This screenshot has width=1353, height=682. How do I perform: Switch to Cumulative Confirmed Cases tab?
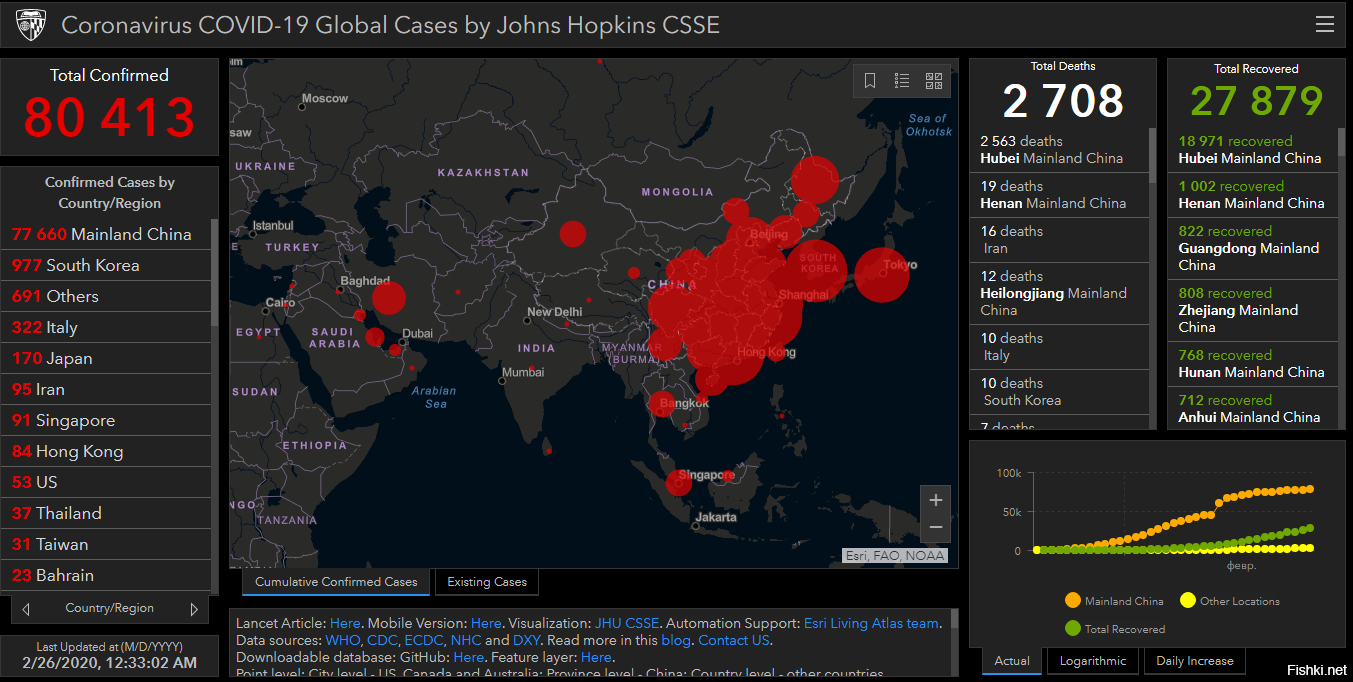336,582
